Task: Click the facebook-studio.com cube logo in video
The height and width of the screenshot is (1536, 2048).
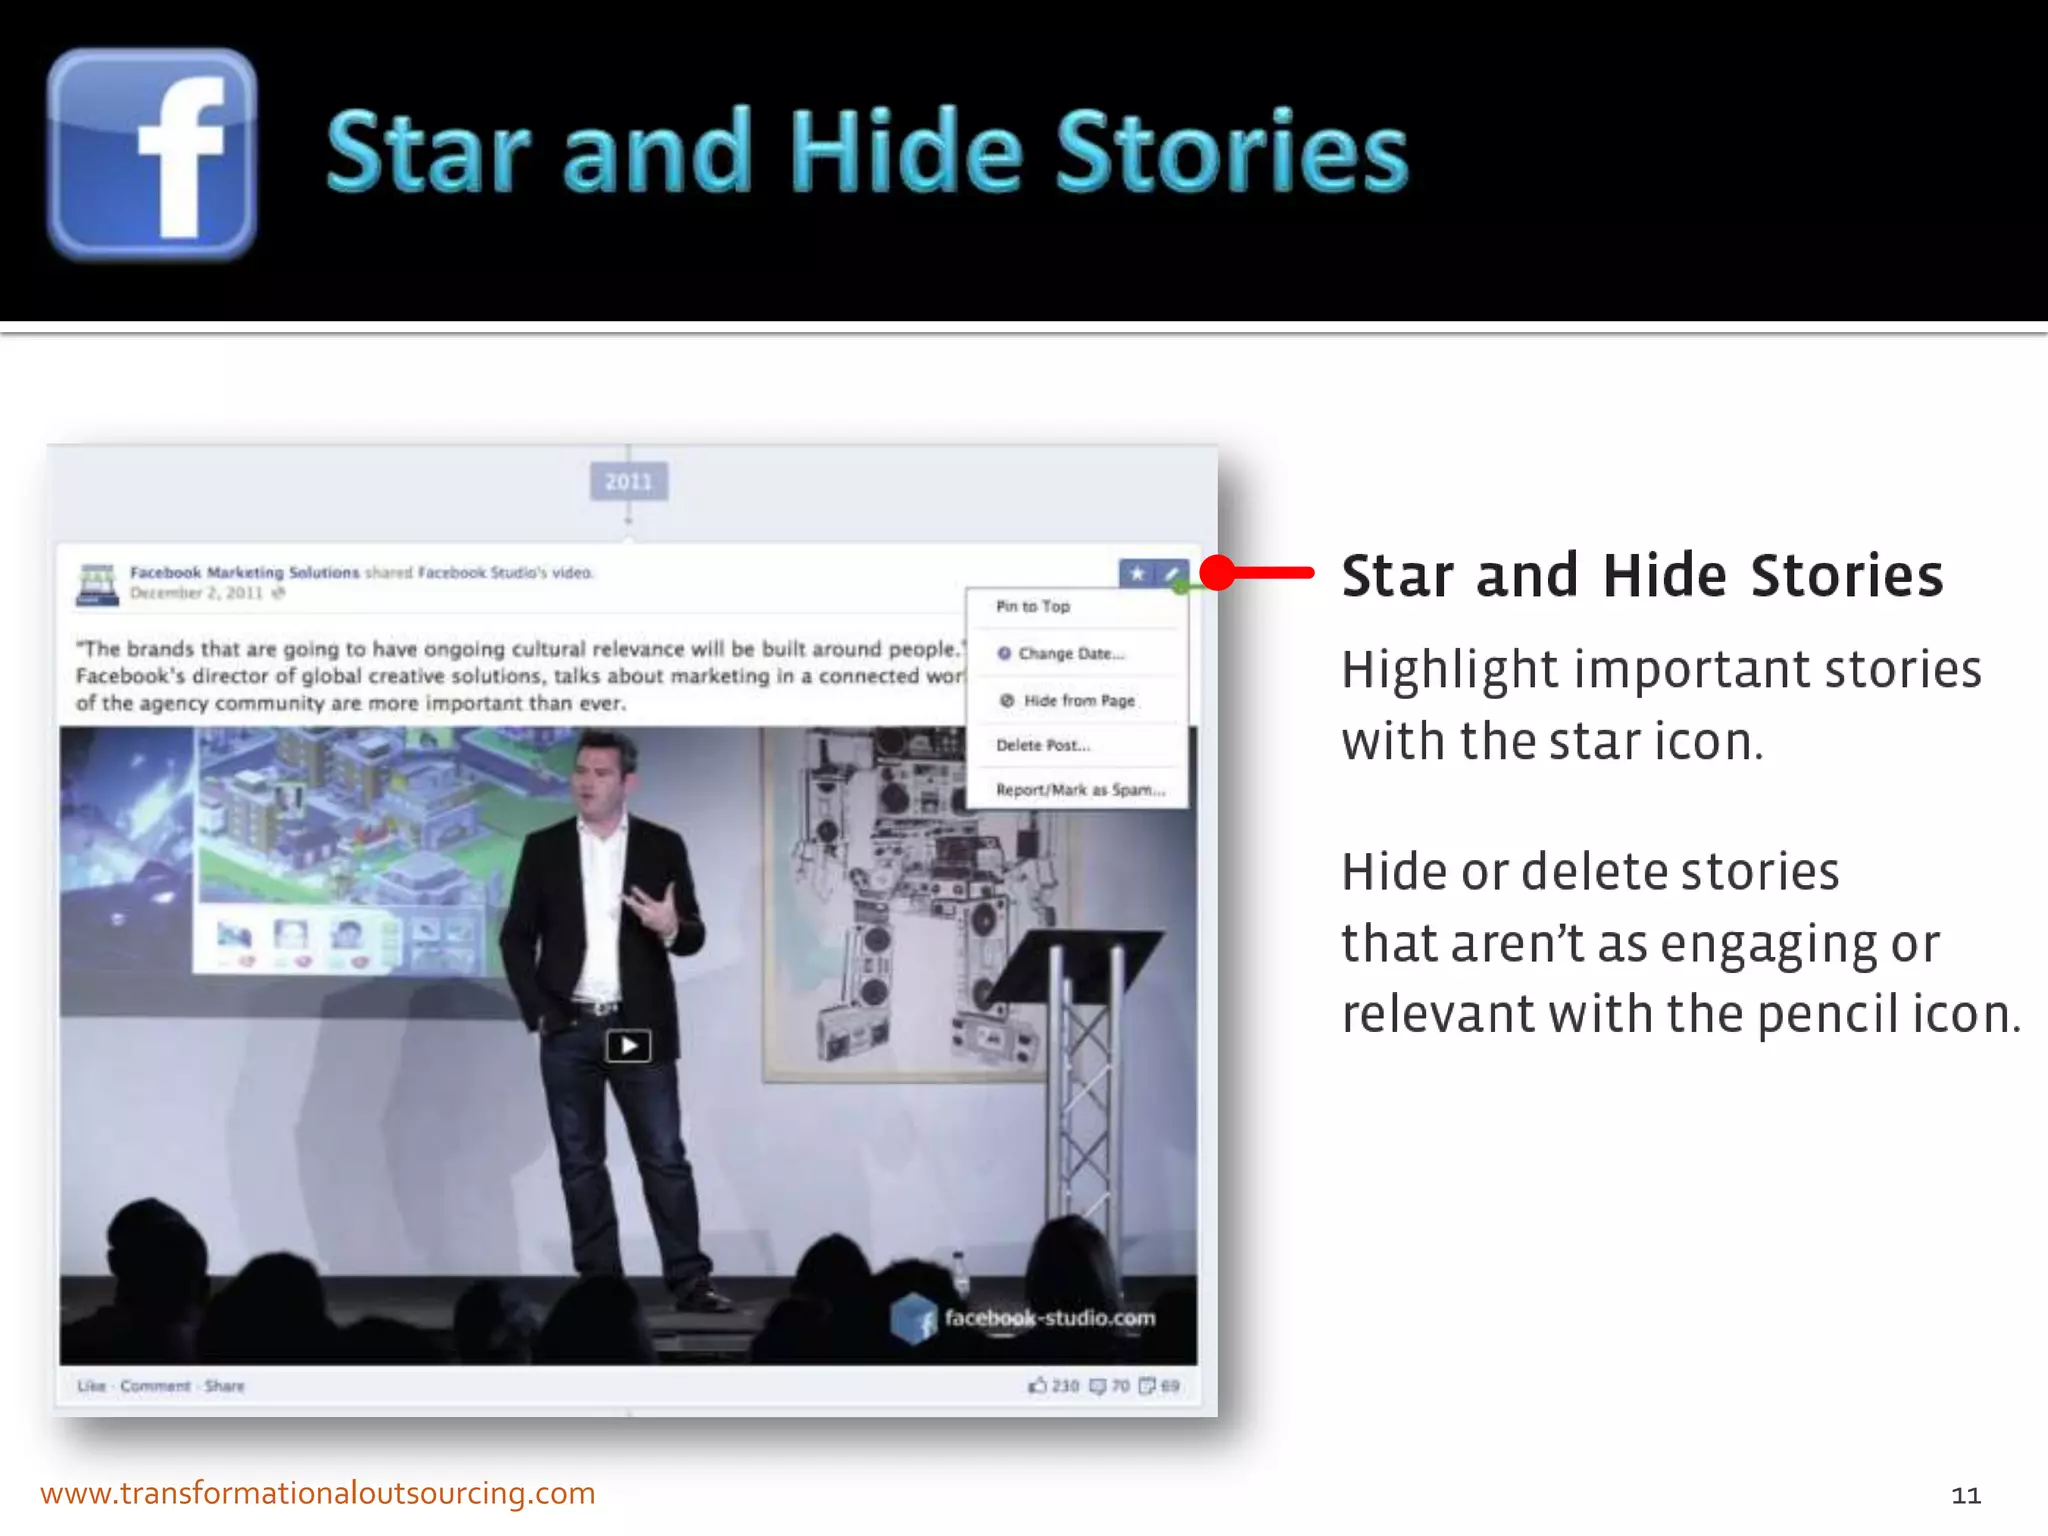Action: [912, 1318]
